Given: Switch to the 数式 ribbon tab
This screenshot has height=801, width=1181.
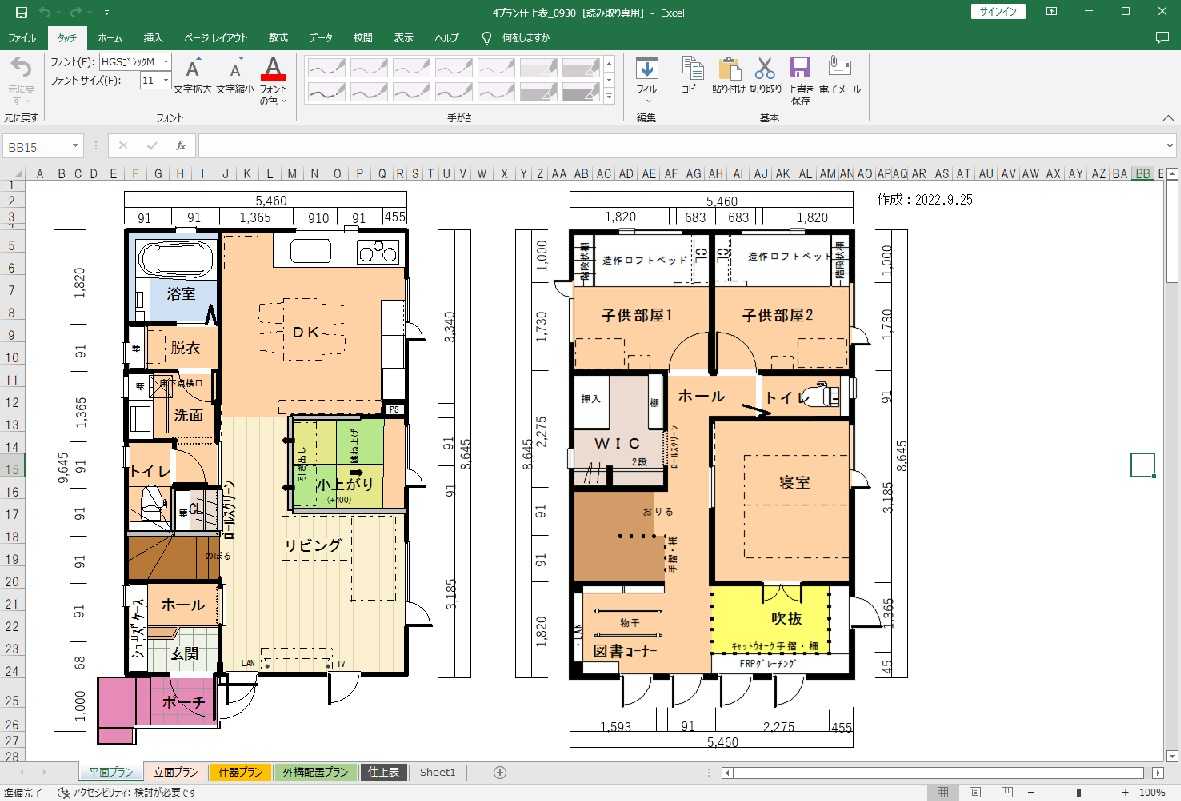Looking at the screenshot, I should (278, 37).
